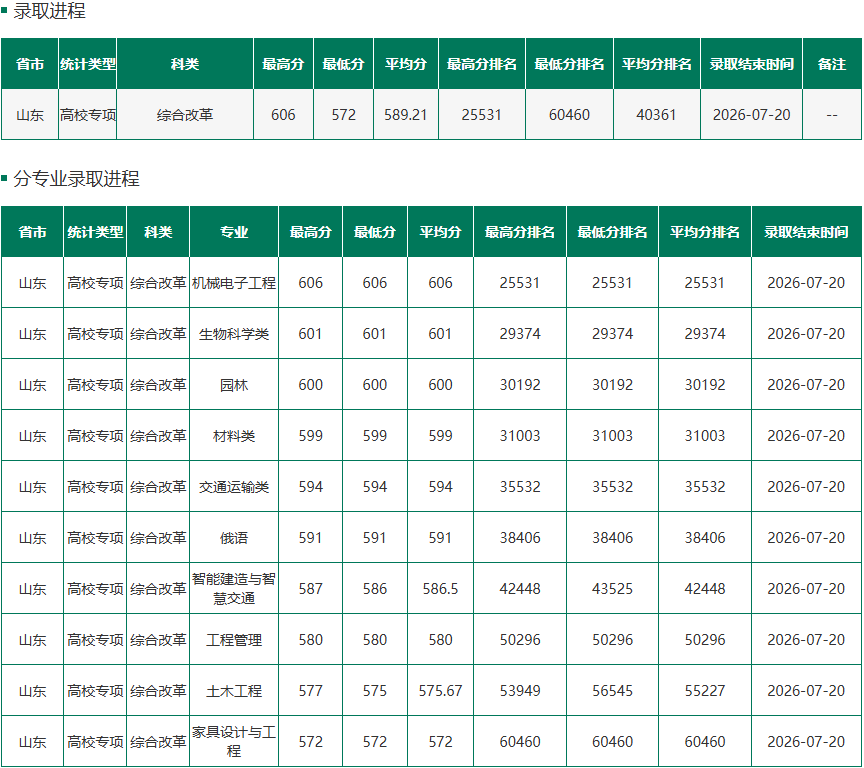The image size is (864, 768).
Task: Select the 智能建造与智慧交通 major cell
Action: click(234, 588)
